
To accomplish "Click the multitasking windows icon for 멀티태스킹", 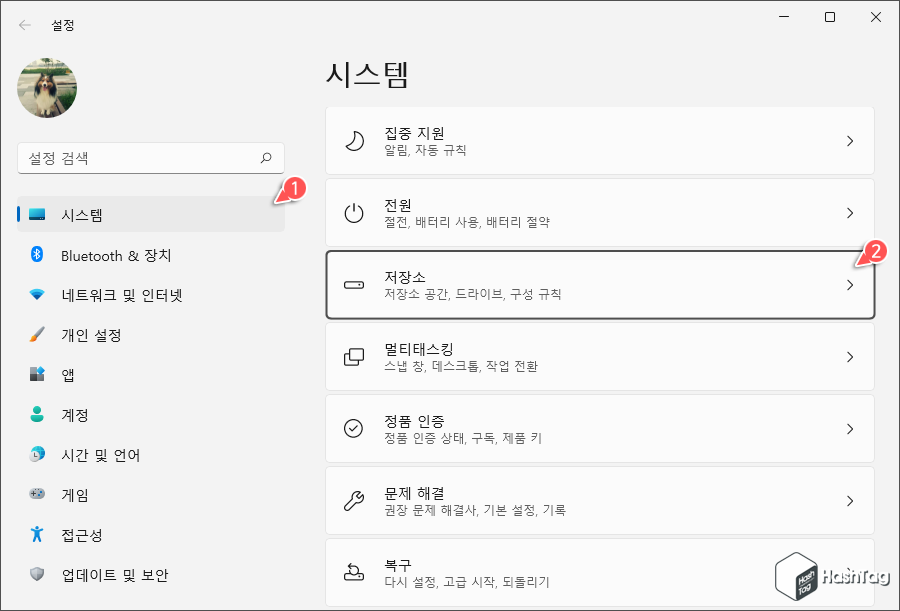I will click(353, 356).
